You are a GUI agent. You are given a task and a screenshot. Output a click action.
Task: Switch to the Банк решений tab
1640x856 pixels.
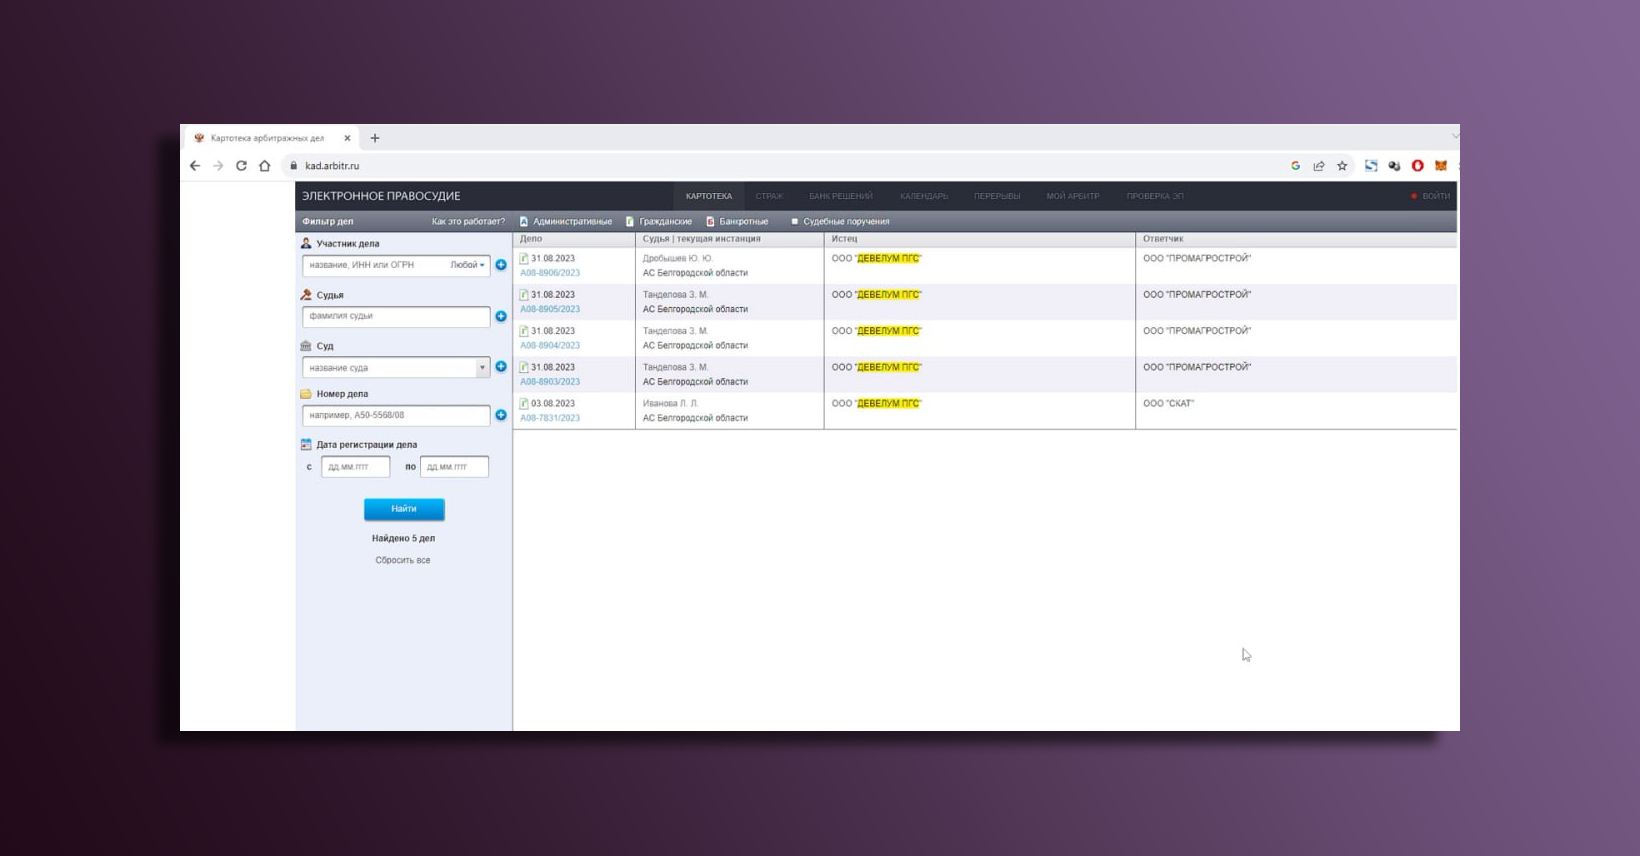pos(840,196)
